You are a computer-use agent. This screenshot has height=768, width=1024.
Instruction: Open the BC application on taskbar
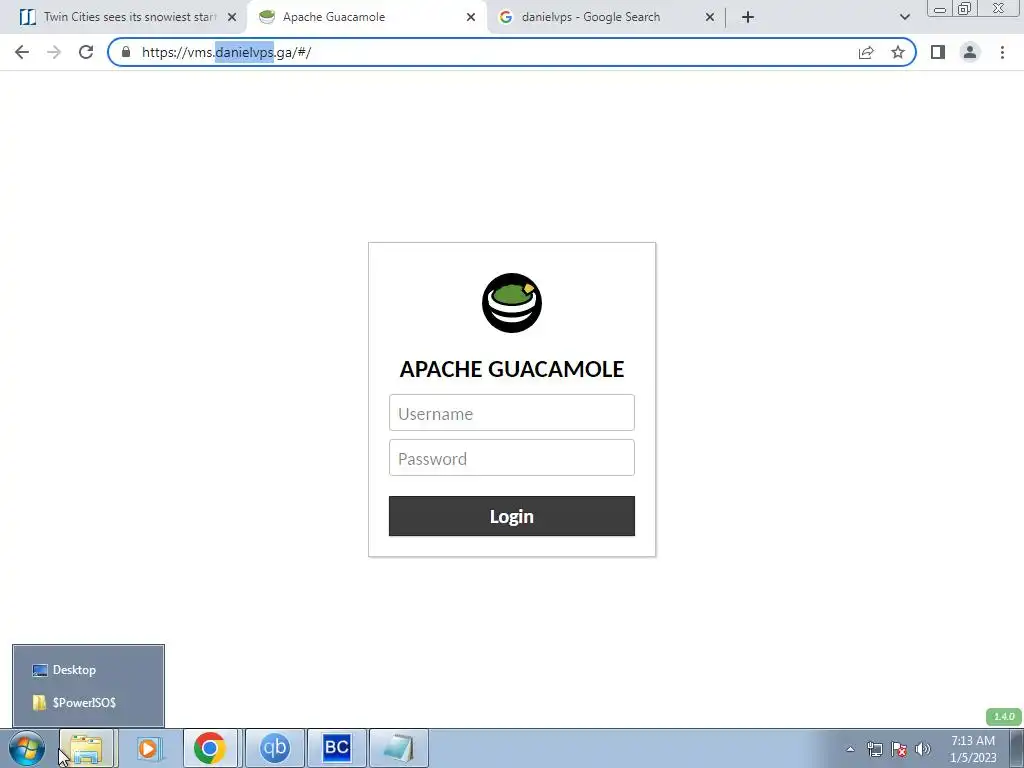point(336,748)
